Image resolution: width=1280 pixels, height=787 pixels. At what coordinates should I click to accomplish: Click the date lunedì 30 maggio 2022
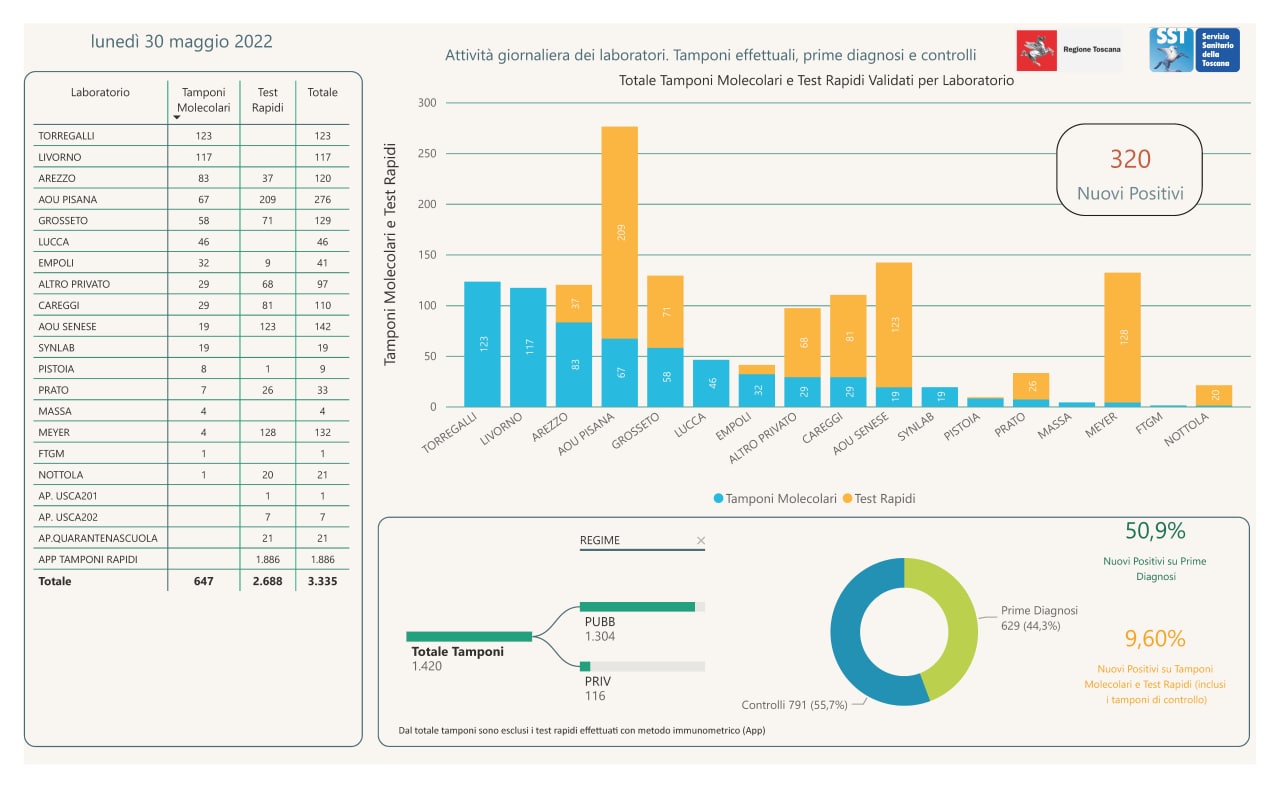click(x=181, y=42)
